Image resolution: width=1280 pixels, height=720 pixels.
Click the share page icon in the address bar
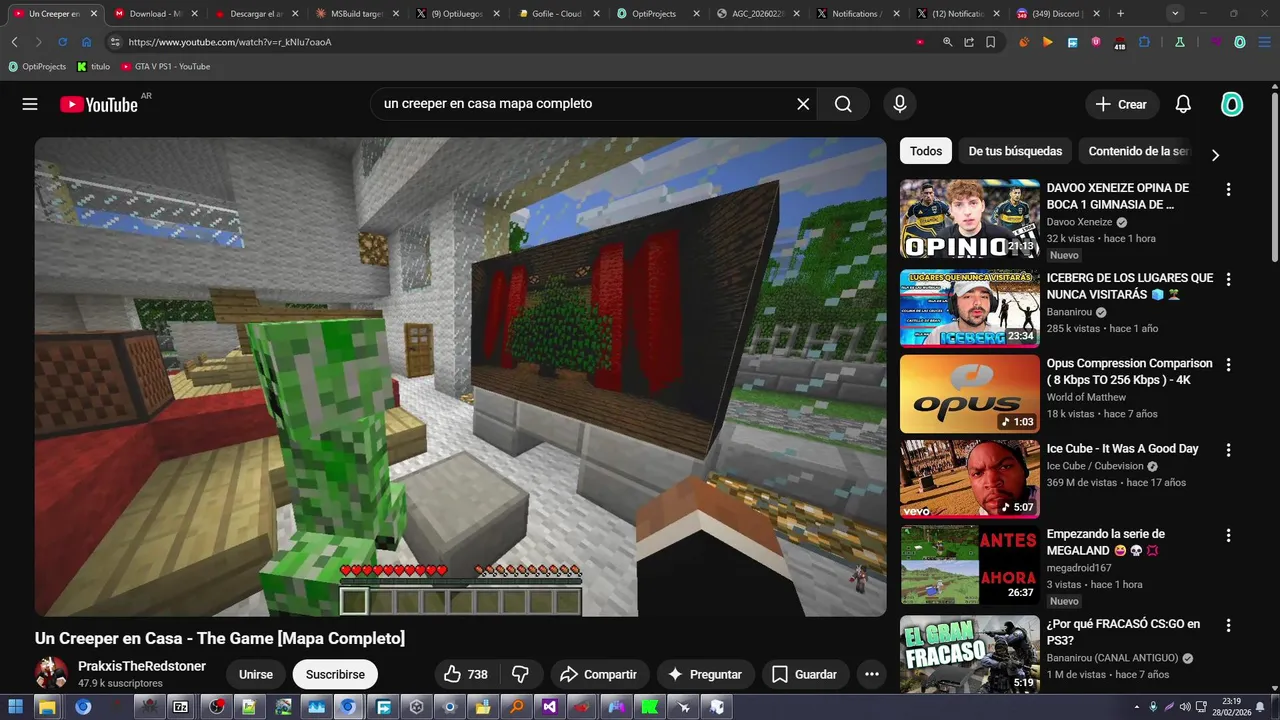pos(969,42)
